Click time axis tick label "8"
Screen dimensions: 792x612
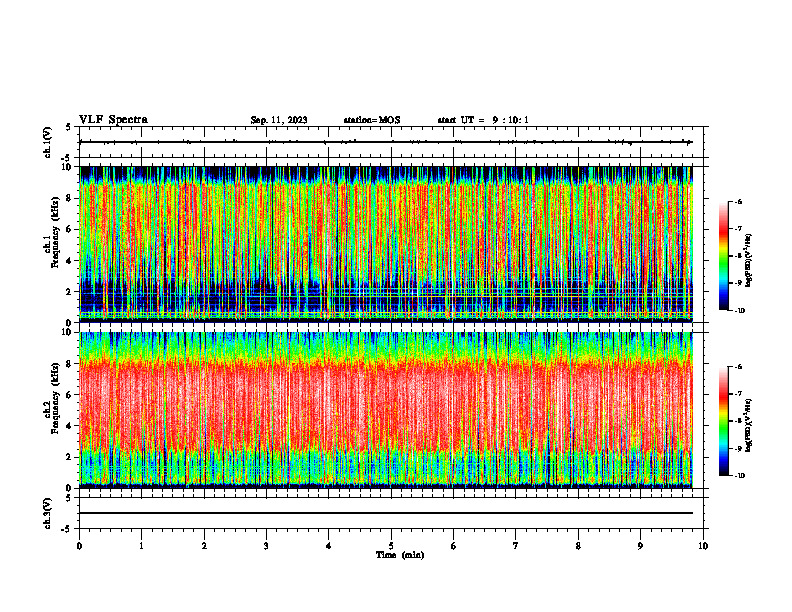pos(578,546)
